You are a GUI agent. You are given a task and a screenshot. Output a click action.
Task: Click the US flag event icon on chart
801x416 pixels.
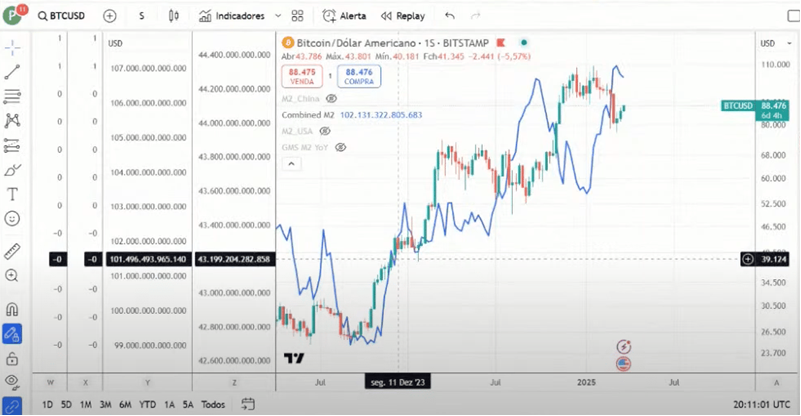click(623, 364)
